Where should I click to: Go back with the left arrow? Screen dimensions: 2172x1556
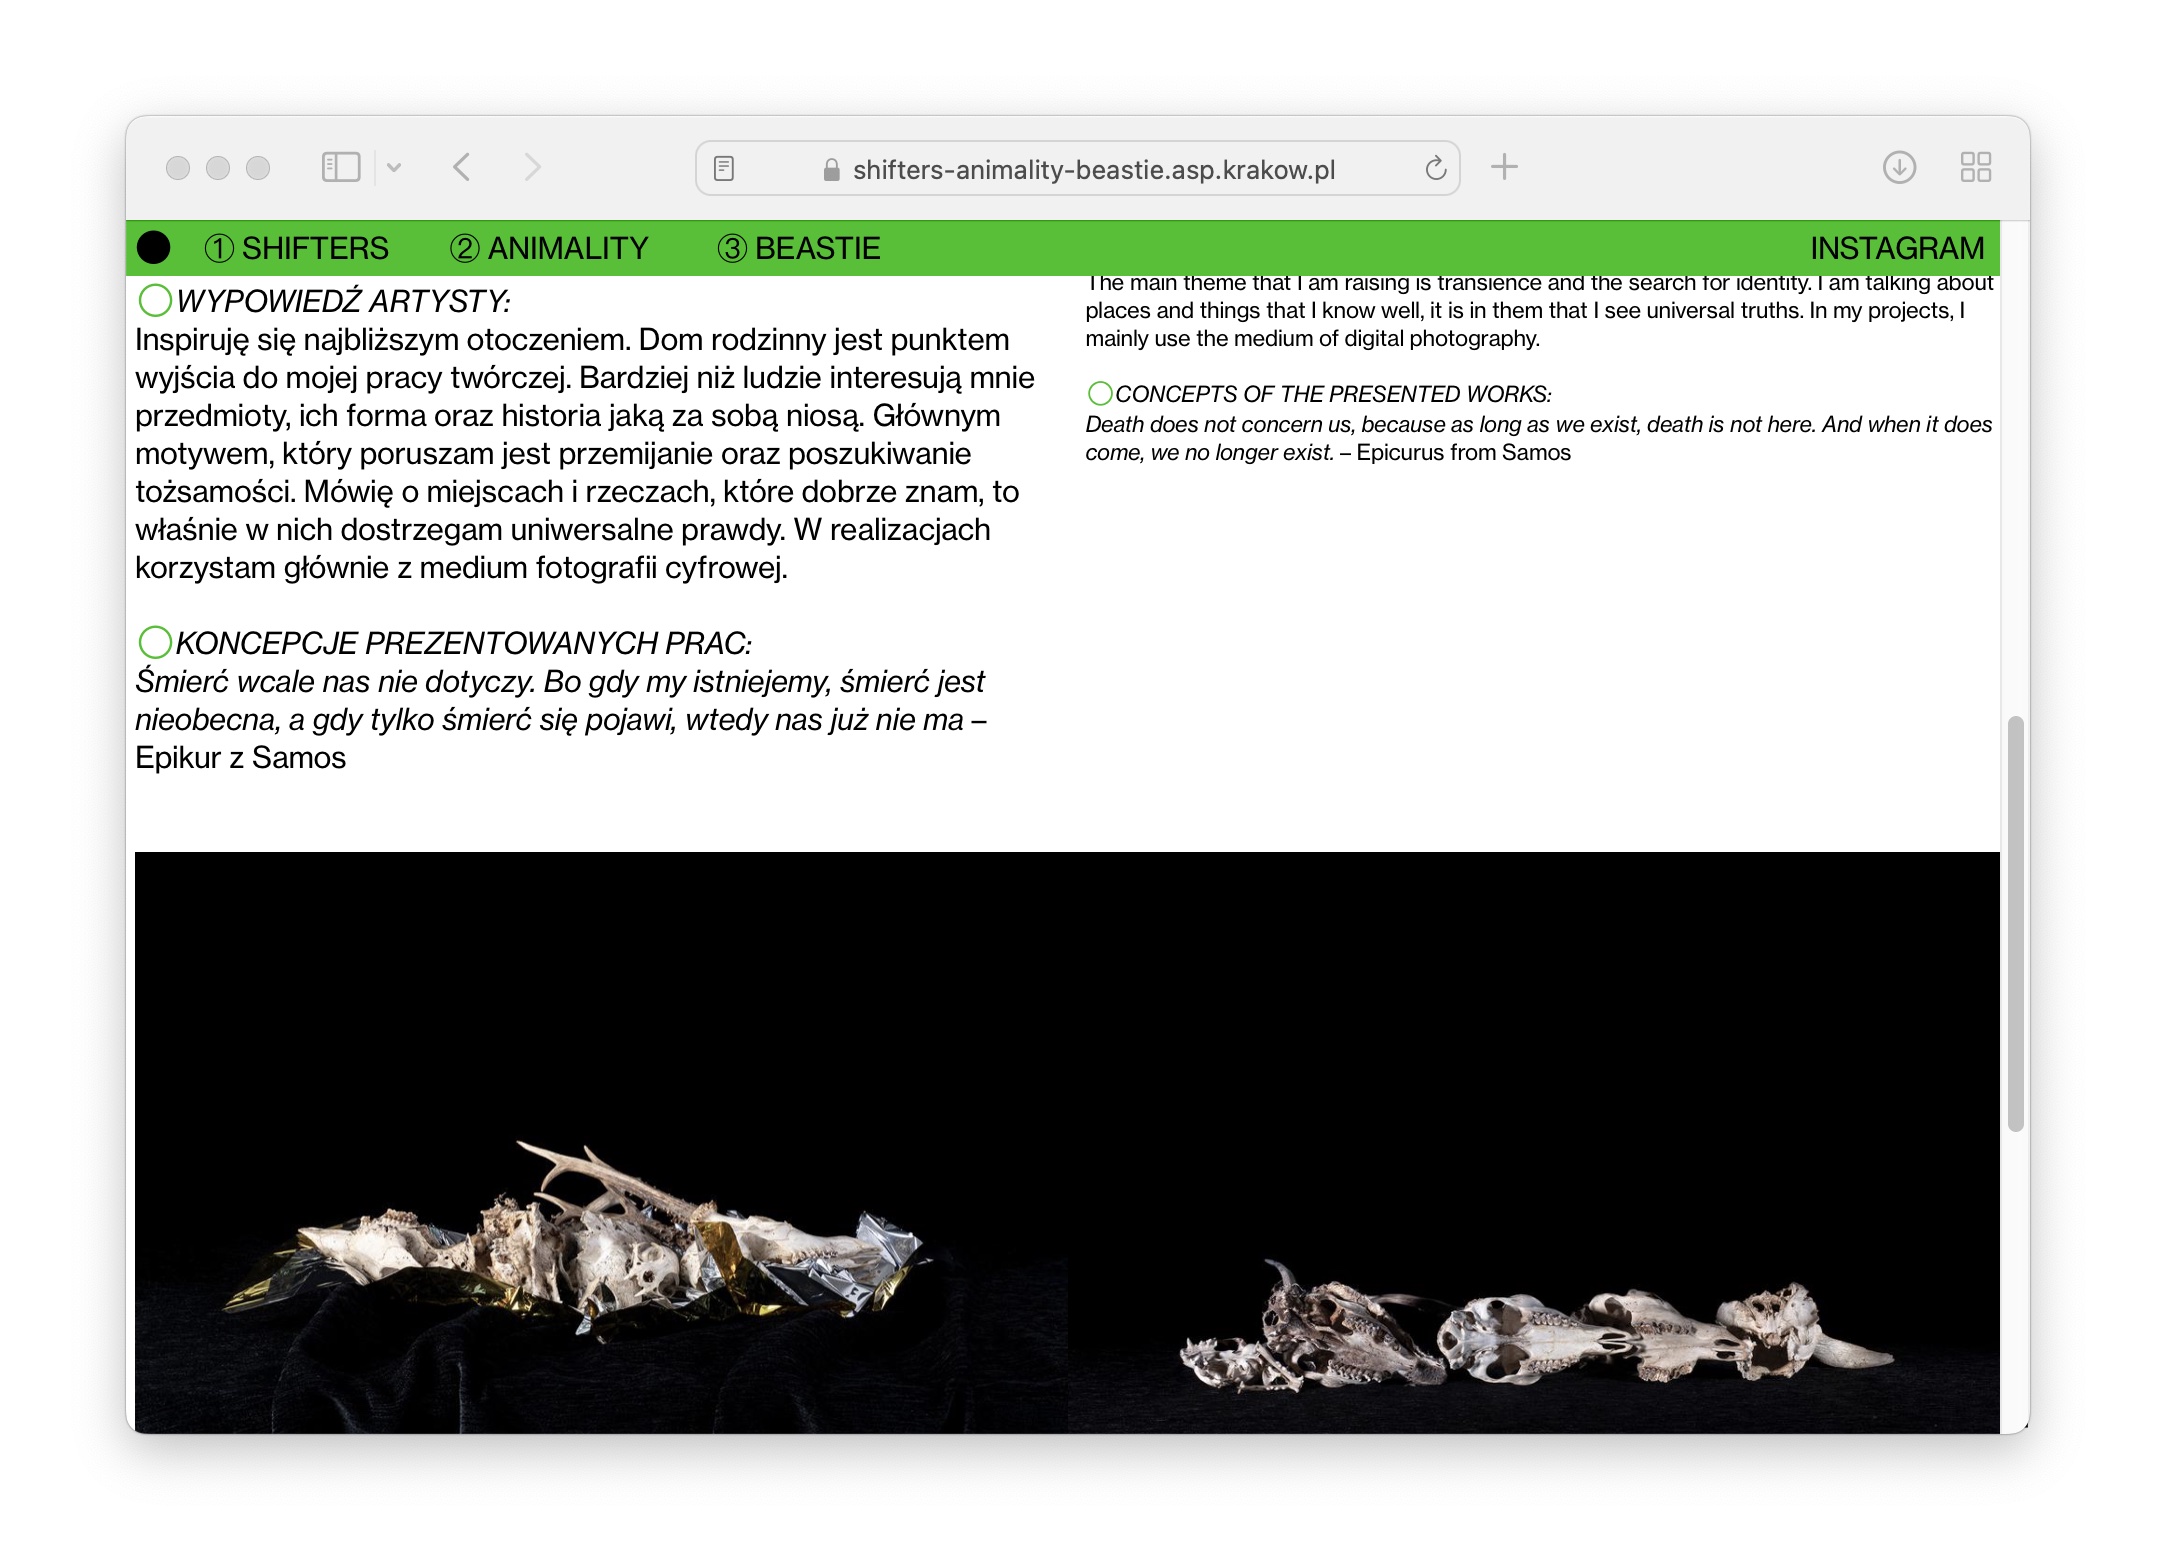[461, 167]
